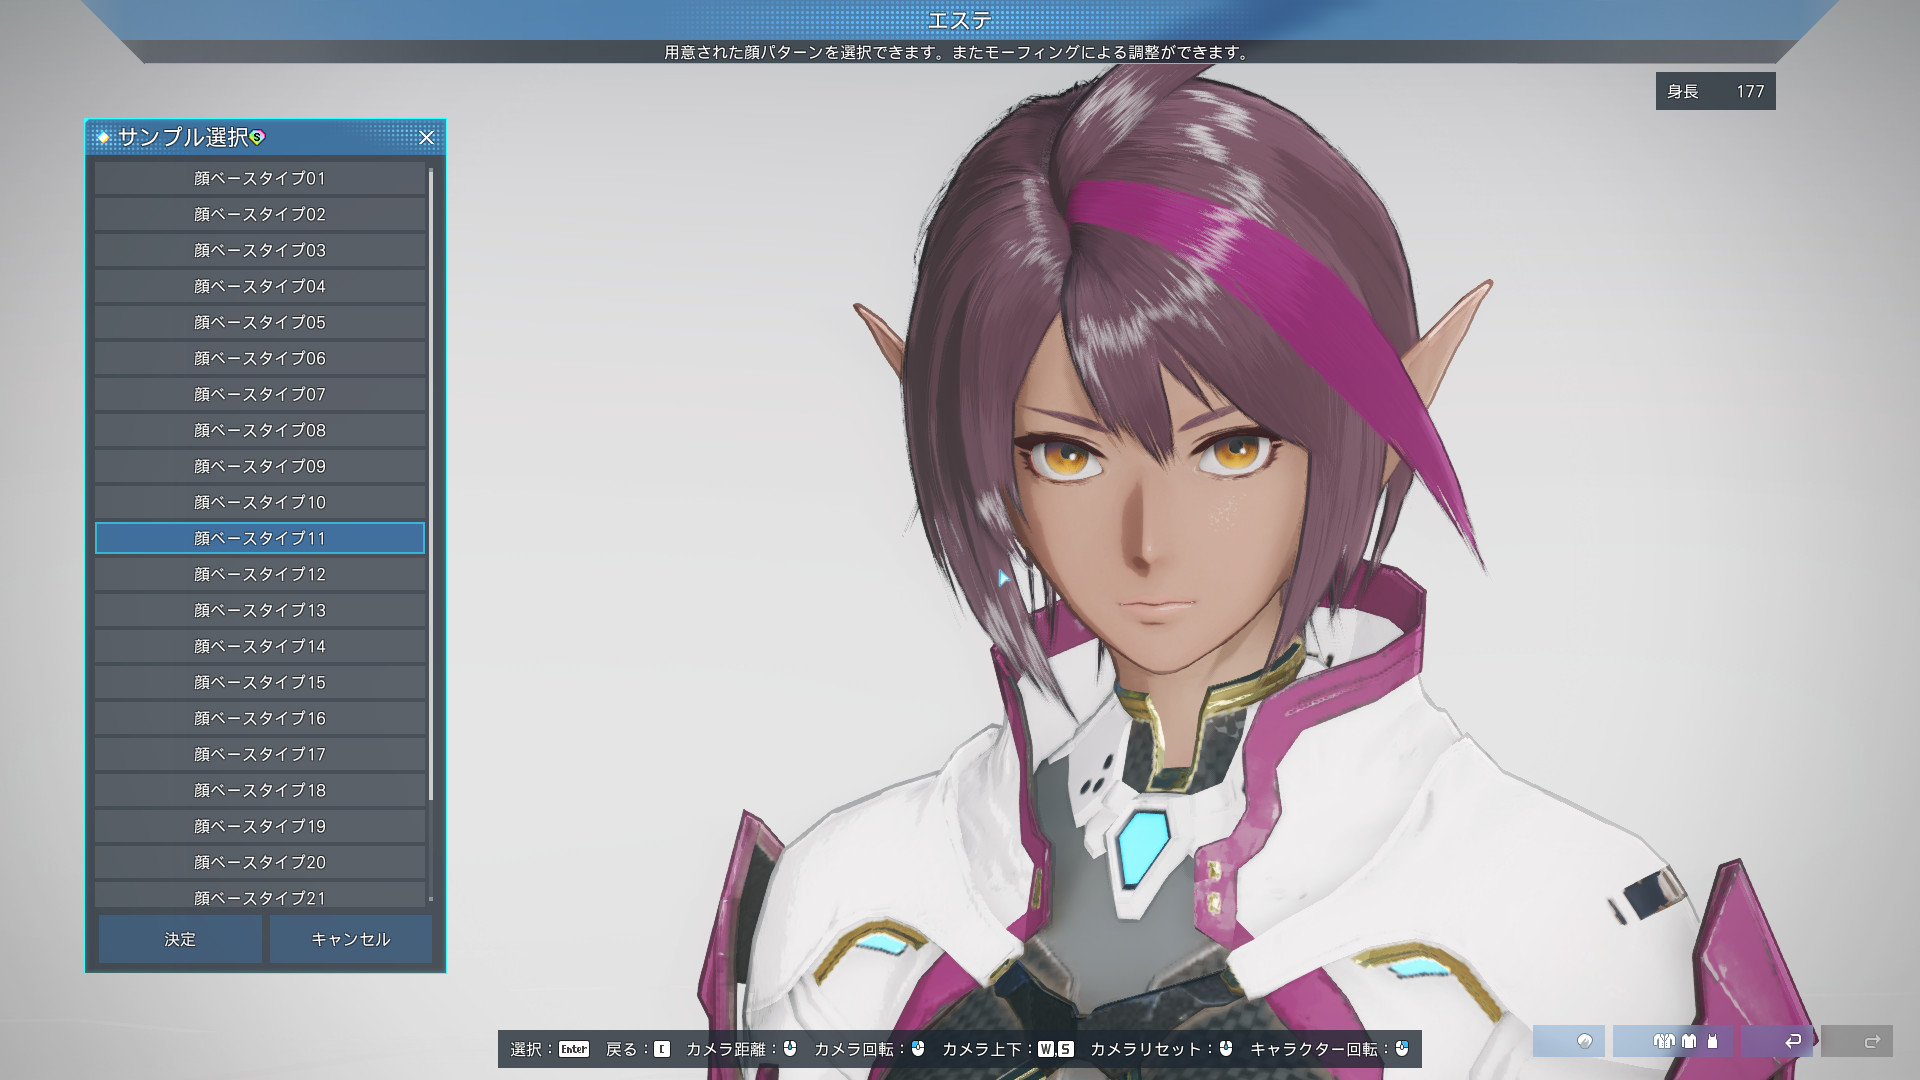Choose 顔ベースタイプ12 from the list

point(260,574)
